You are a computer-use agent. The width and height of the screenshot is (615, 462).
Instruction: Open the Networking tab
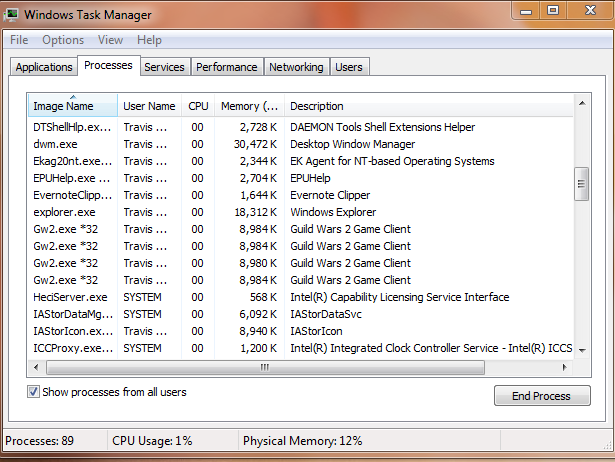(x=296, y=67)
